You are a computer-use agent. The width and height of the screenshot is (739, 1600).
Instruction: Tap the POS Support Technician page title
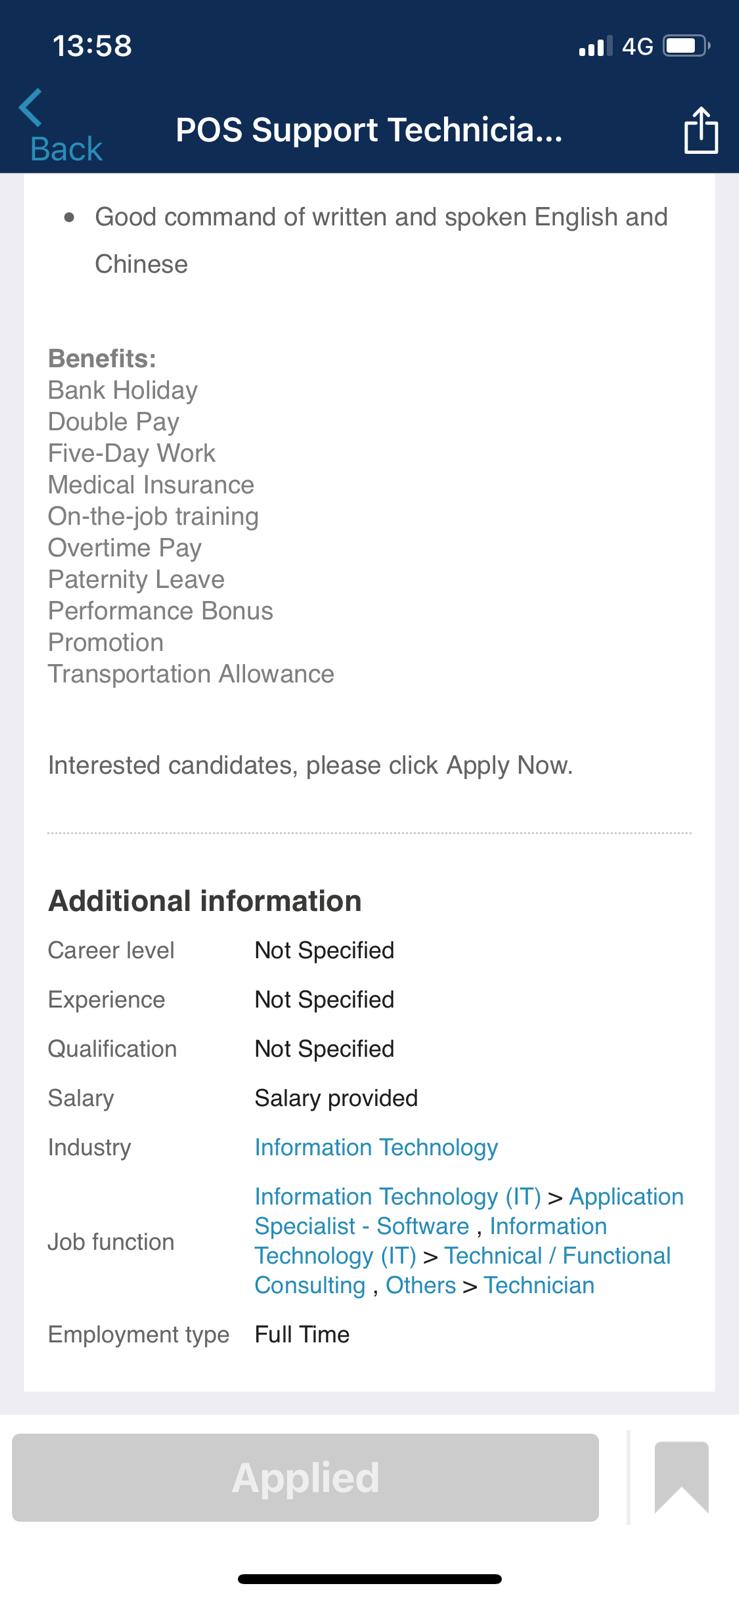pyautogui.click(x=369, y=130)
